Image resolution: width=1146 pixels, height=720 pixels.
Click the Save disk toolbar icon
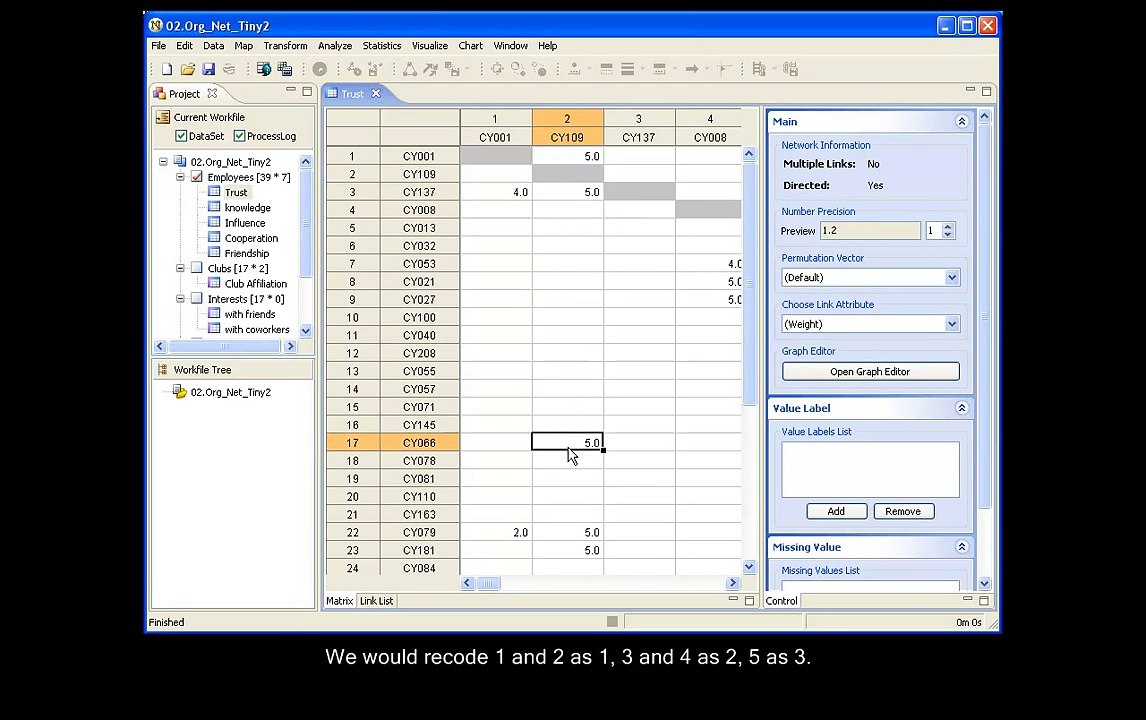pos(208,69)
